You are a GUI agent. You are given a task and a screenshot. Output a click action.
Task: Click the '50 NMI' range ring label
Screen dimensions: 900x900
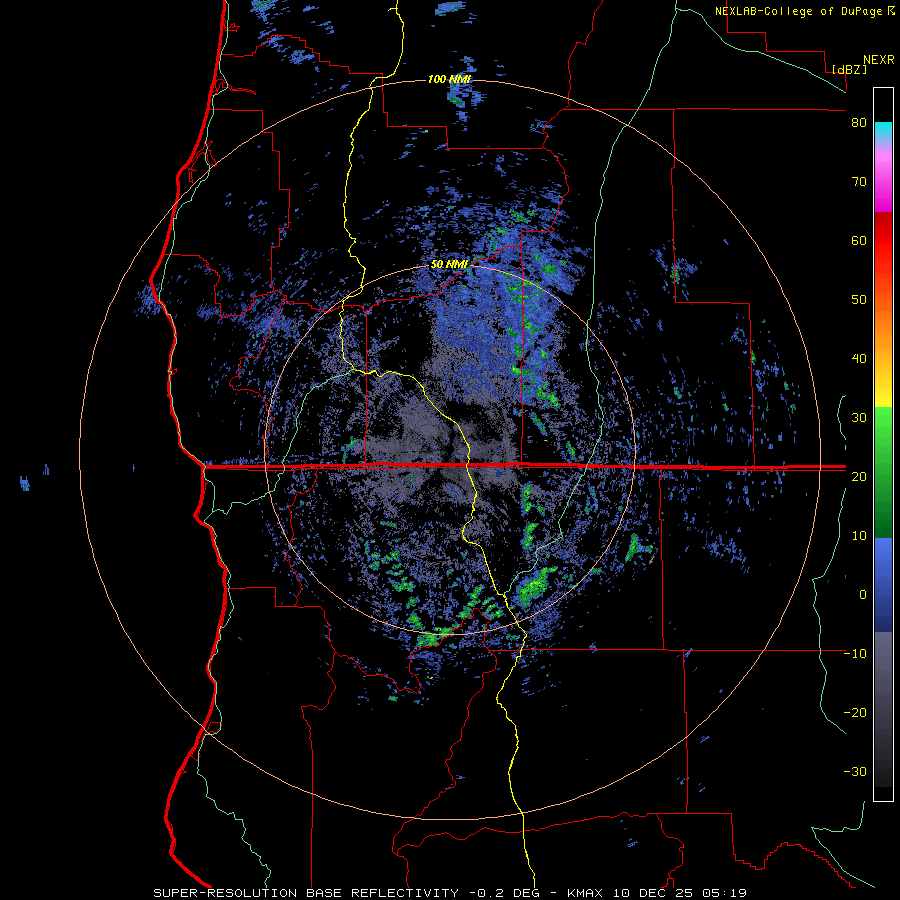point(449,265)
